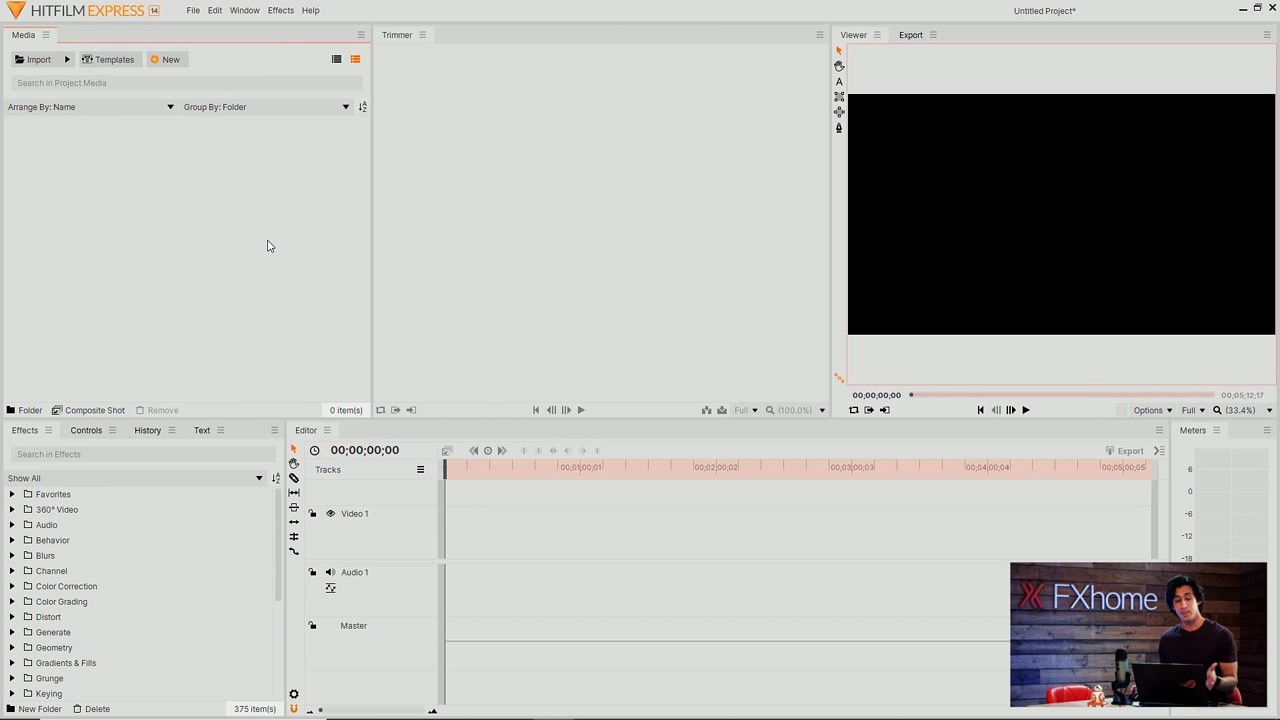Viewport: 1280px width, 720px height.
Task: Toggle visibility of the Video 1 track
Action: [330, 513]
